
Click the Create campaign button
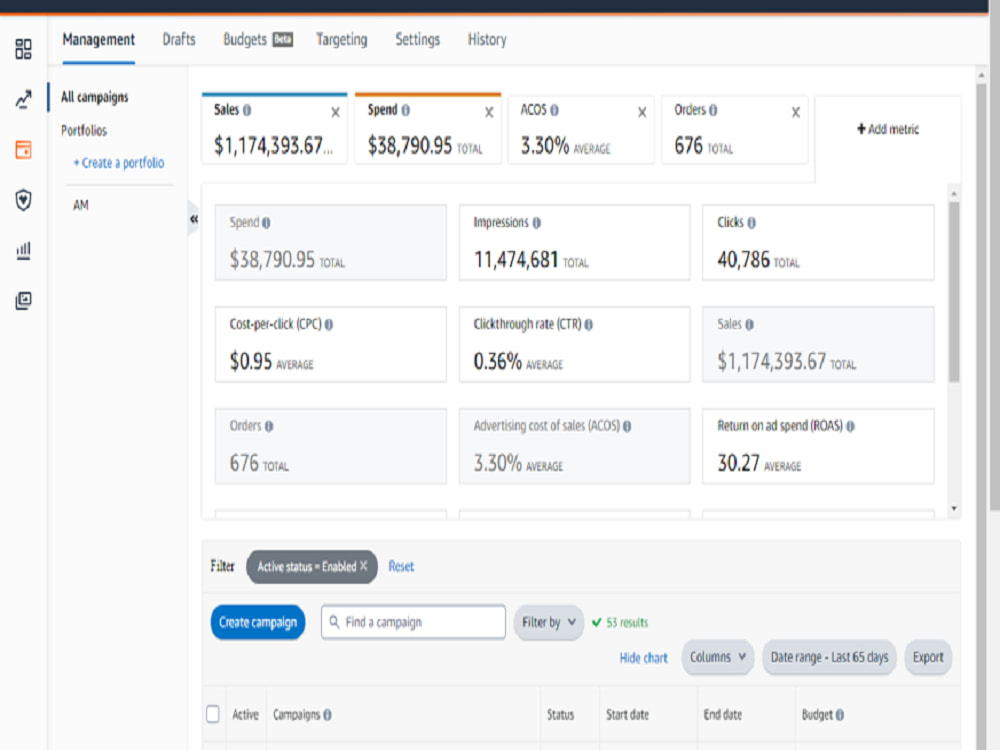pos(258,622)
